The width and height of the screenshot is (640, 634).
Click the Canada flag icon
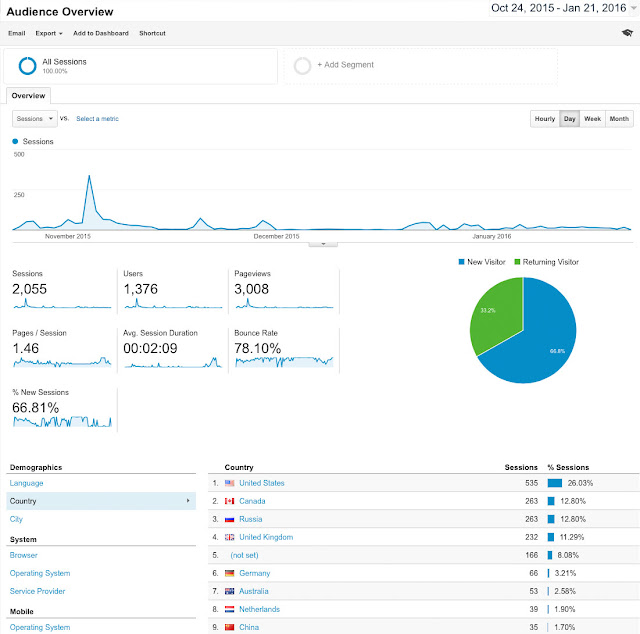(x=229, y=501)
